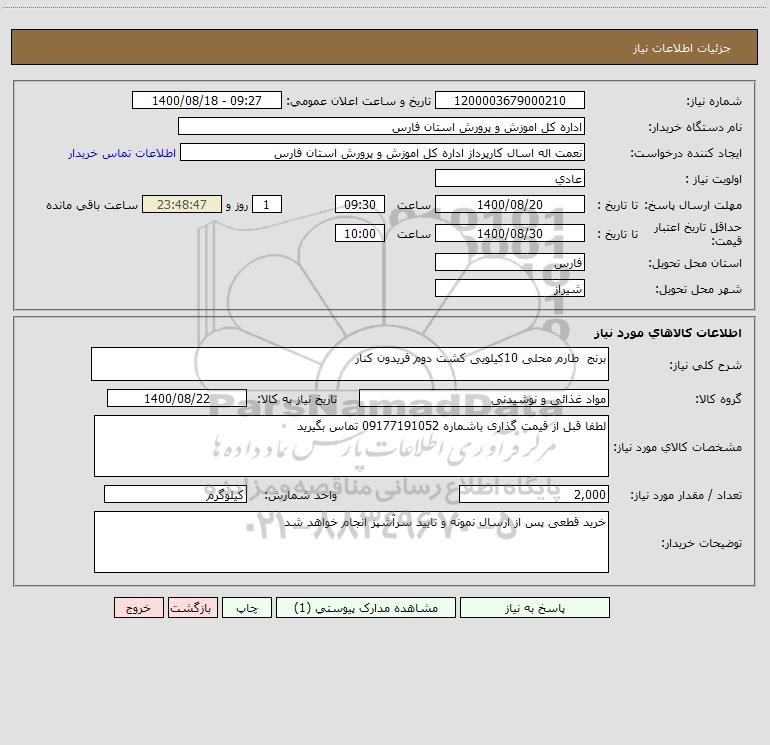Click the quantity field 2,000
The width and height of the screenshot is (770, 745).
(534, 494)
